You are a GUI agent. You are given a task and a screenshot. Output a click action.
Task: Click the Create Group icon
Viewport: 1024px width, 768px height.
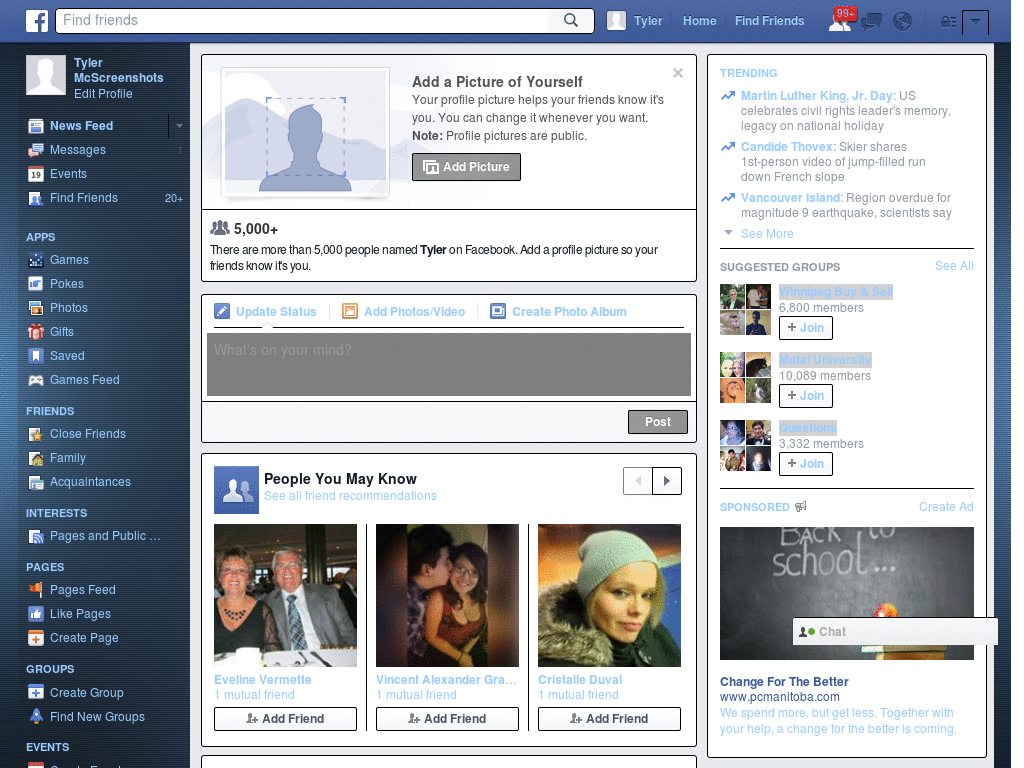36,692
